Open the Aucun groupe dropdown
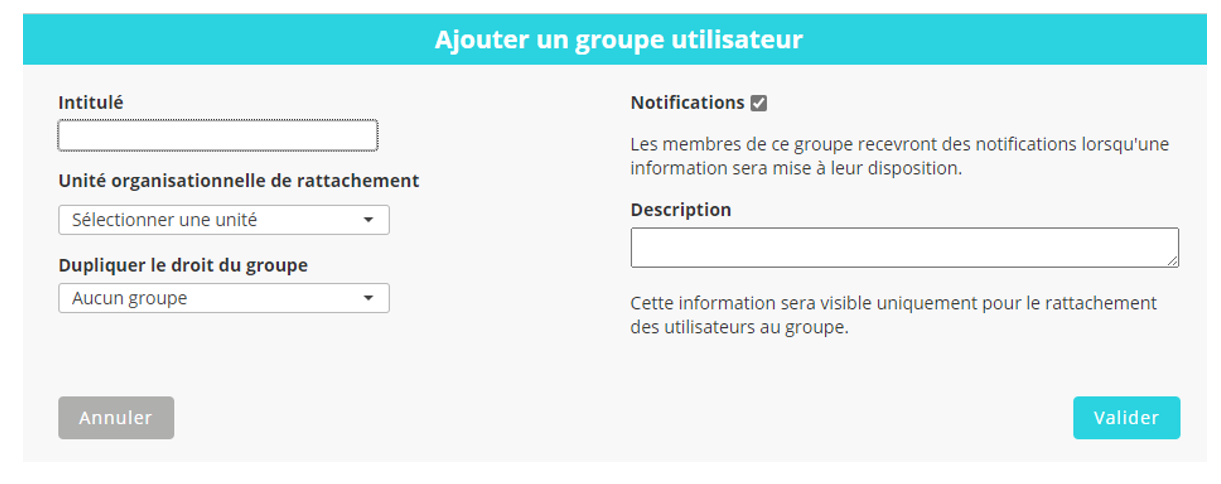Screen dimensions: 1221x484 click(x=210, y=298)
